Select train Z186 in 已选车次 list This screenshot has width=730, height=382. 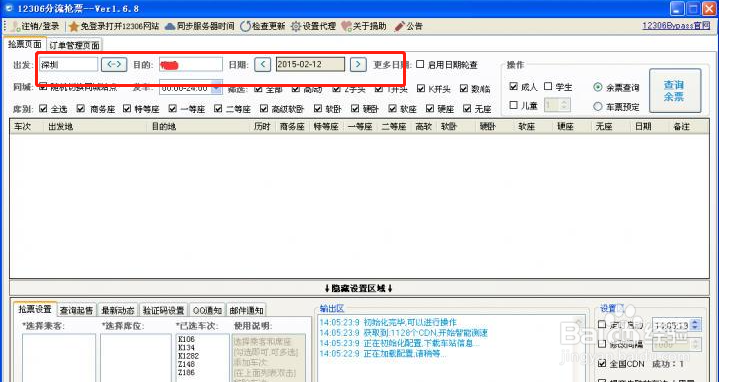pyautogui.click(x=186, y=373)
